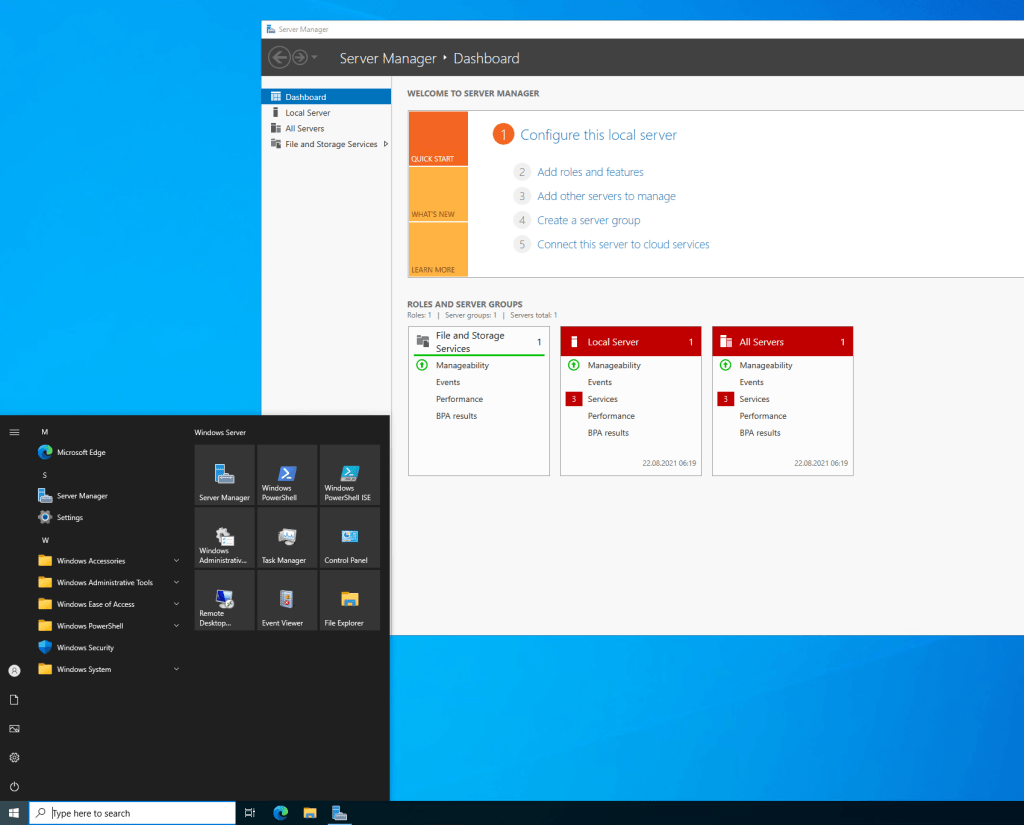Expand File and Storage Services arrow

pos(386,144)
